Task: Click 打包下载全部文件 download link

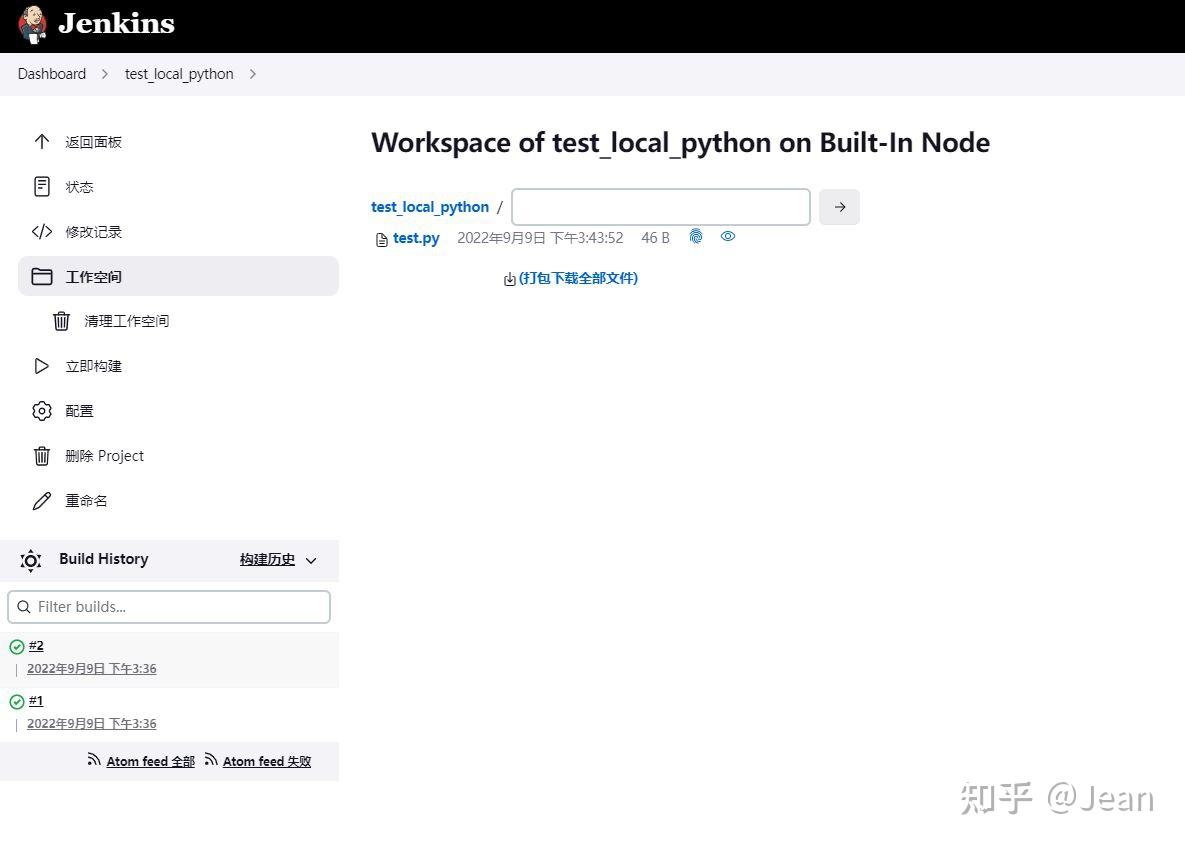Action: click(578, 278)
